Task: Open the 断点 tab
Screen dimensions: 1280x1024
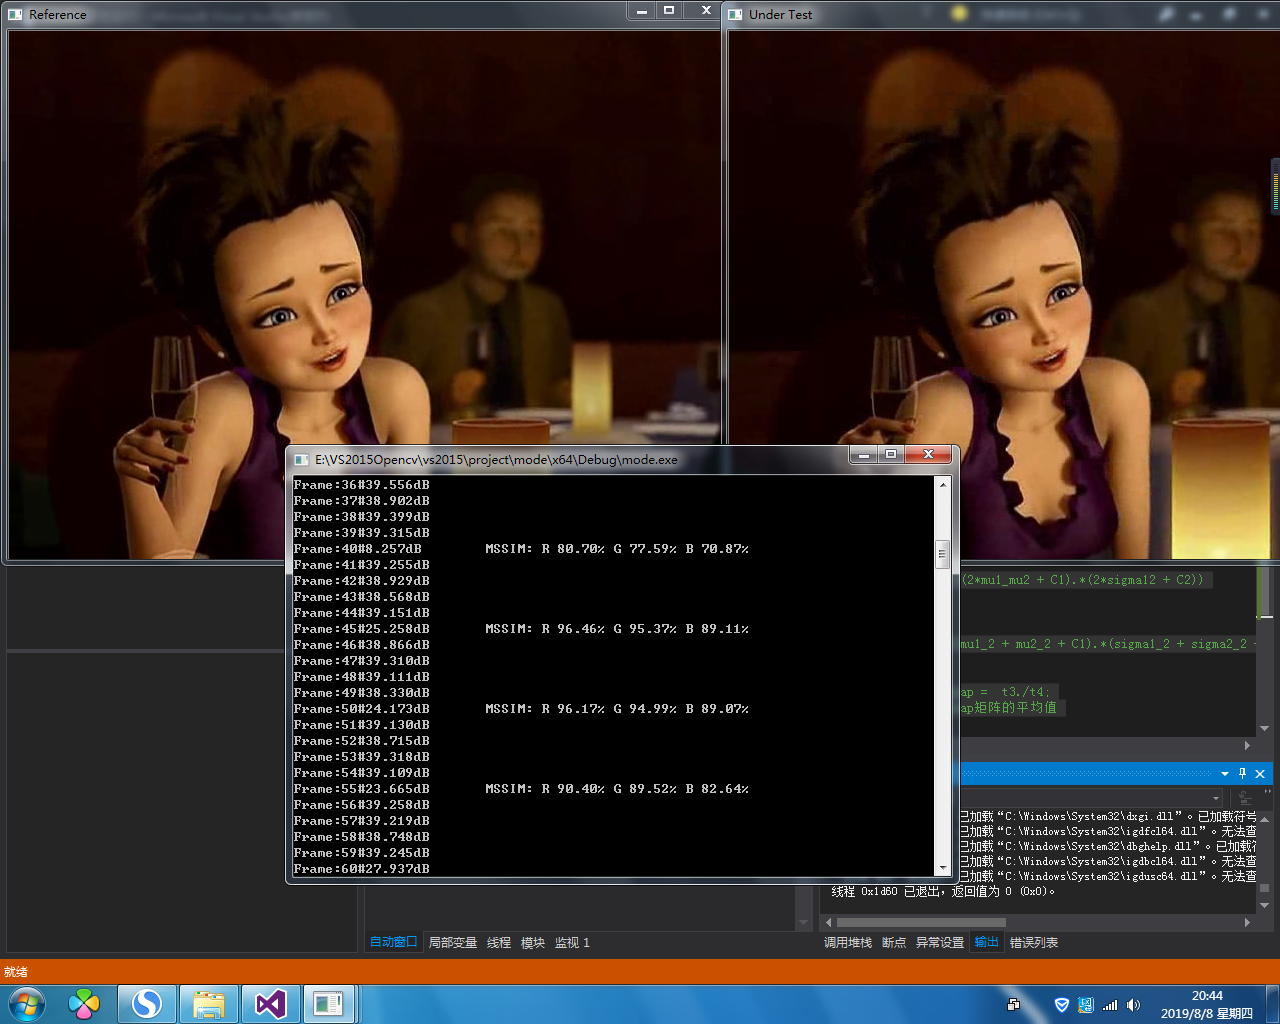Action: (894, 942)
